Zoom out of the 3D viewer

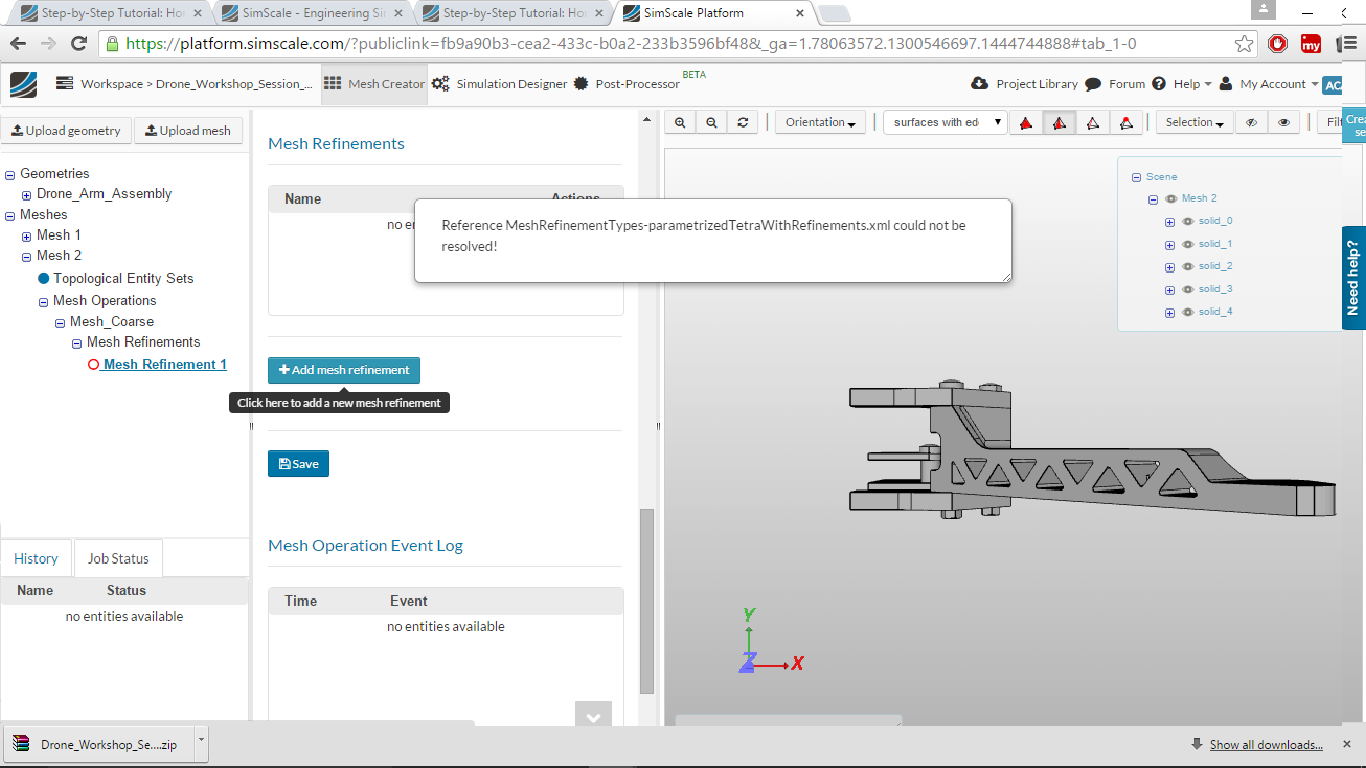pyautogui.click(x=711, y=122)
